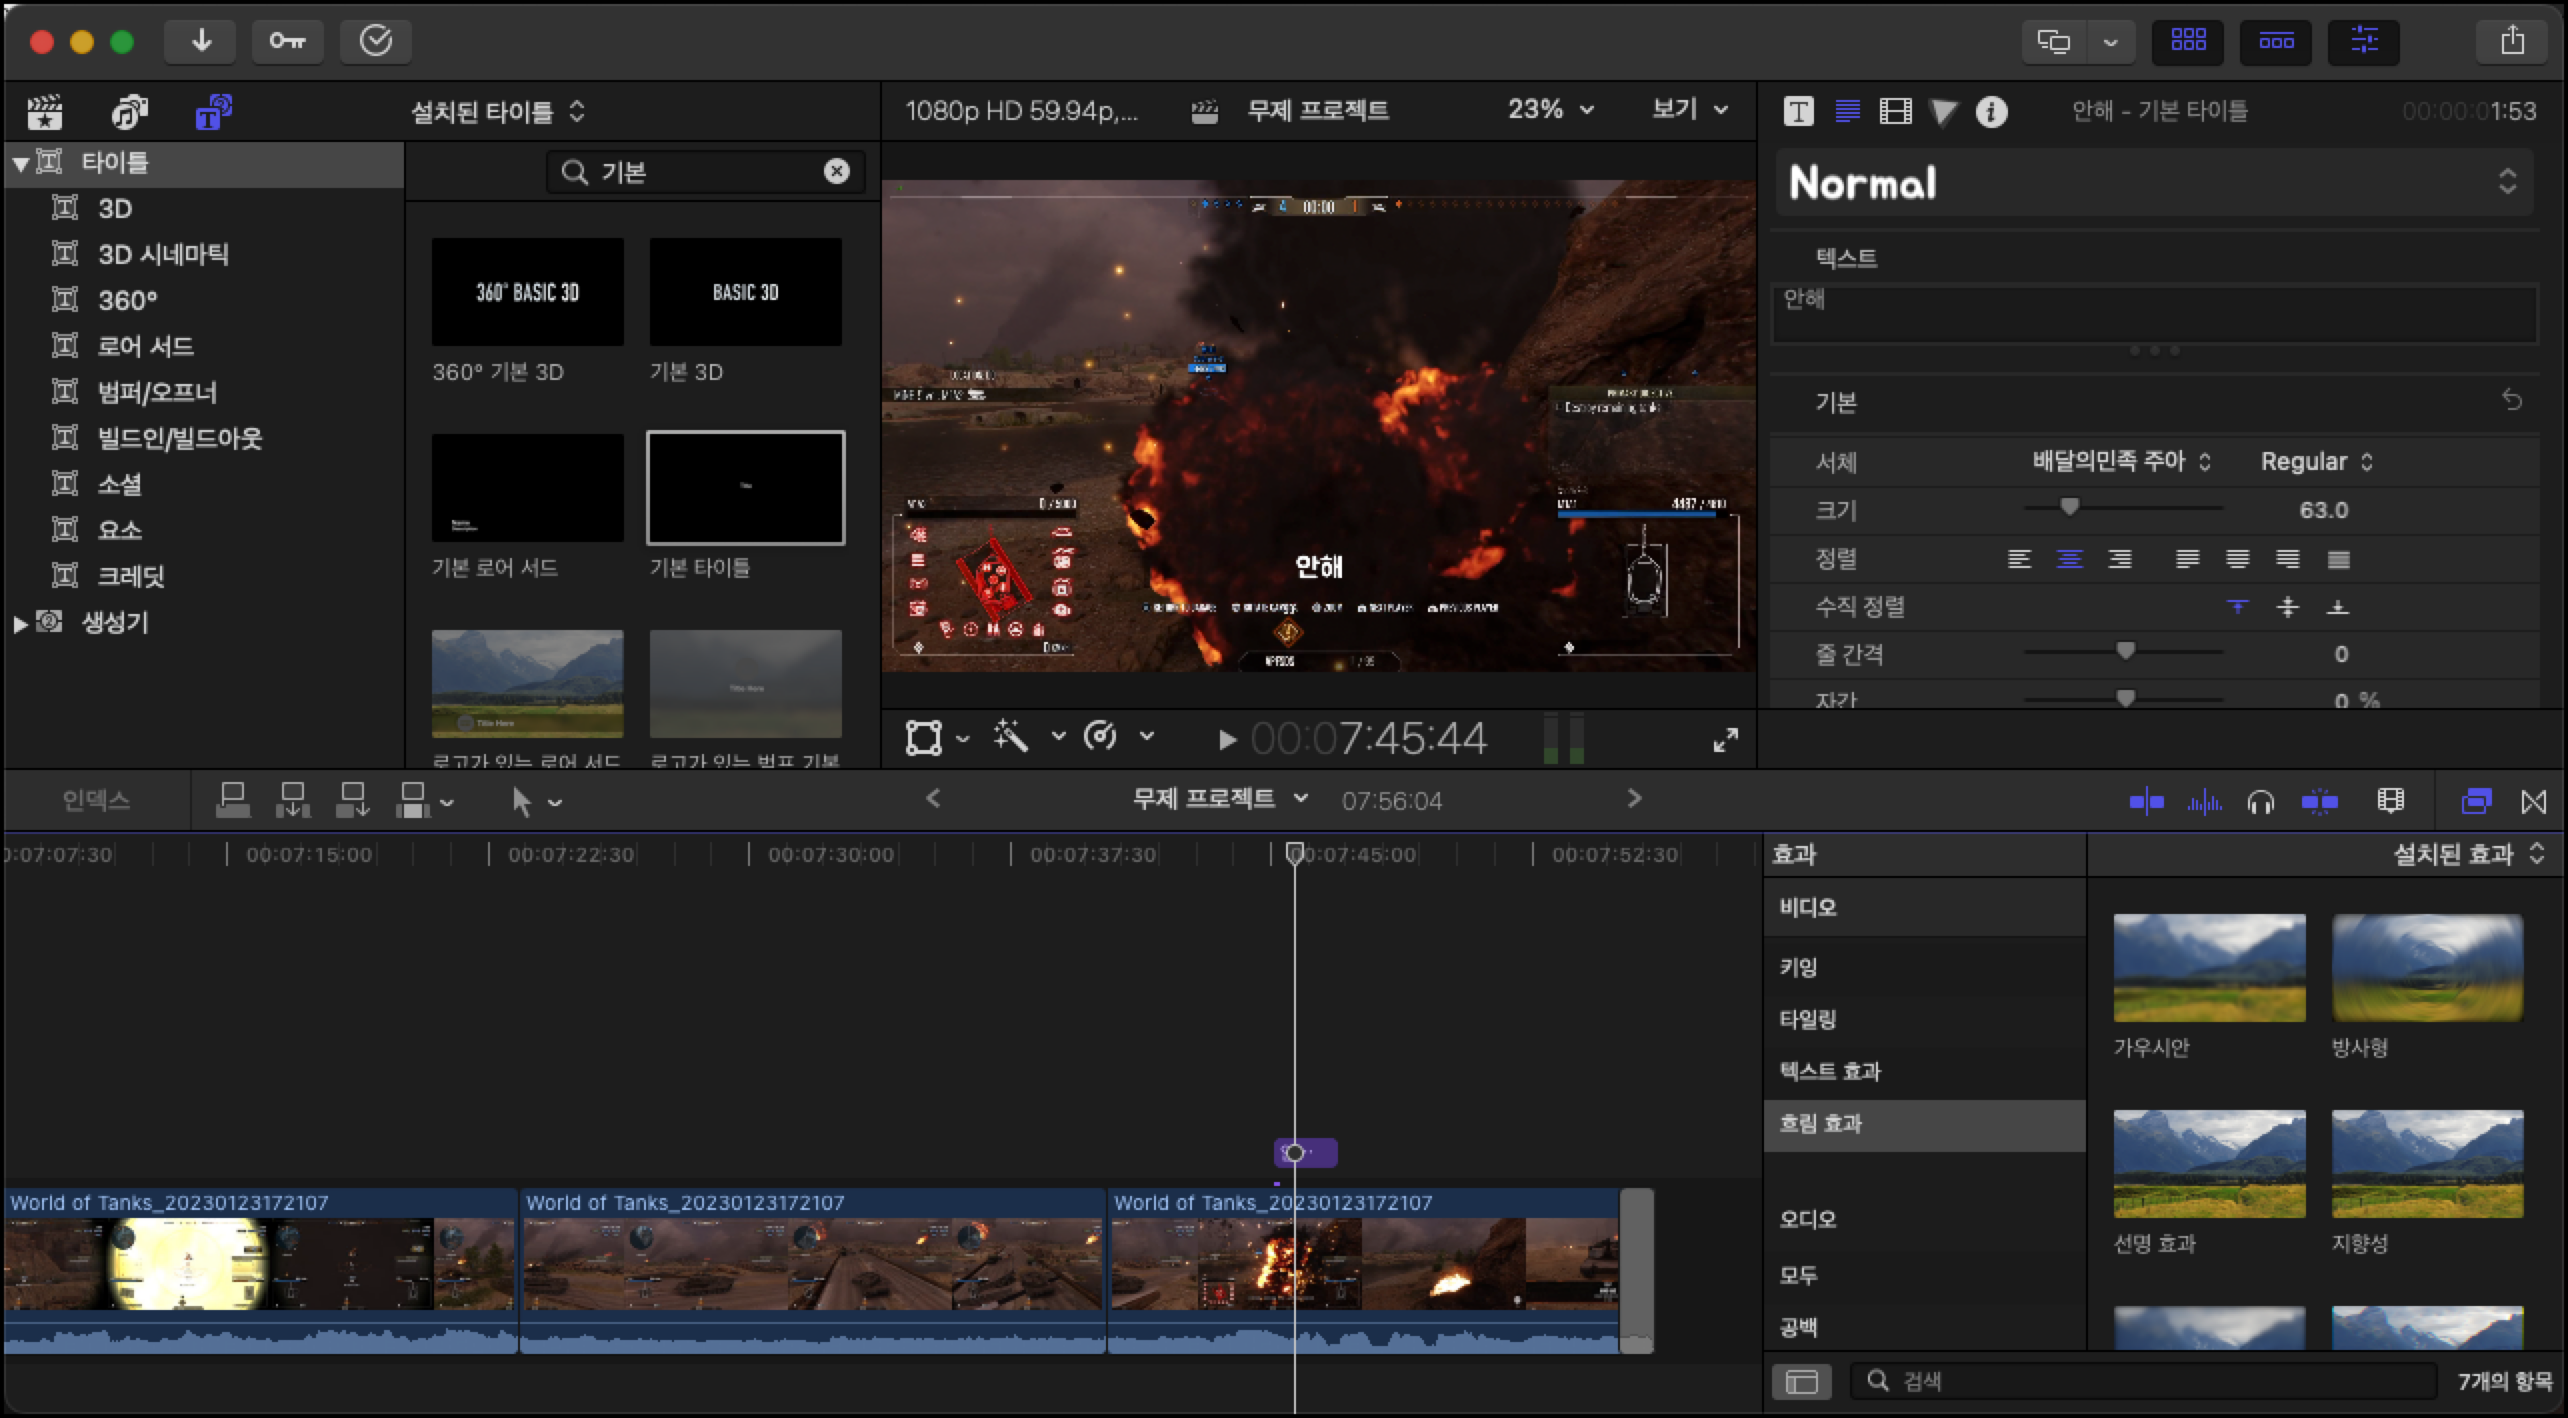Click the import media arrow button
This screenshot has width=2568, height=1418.
coord(201,41)
